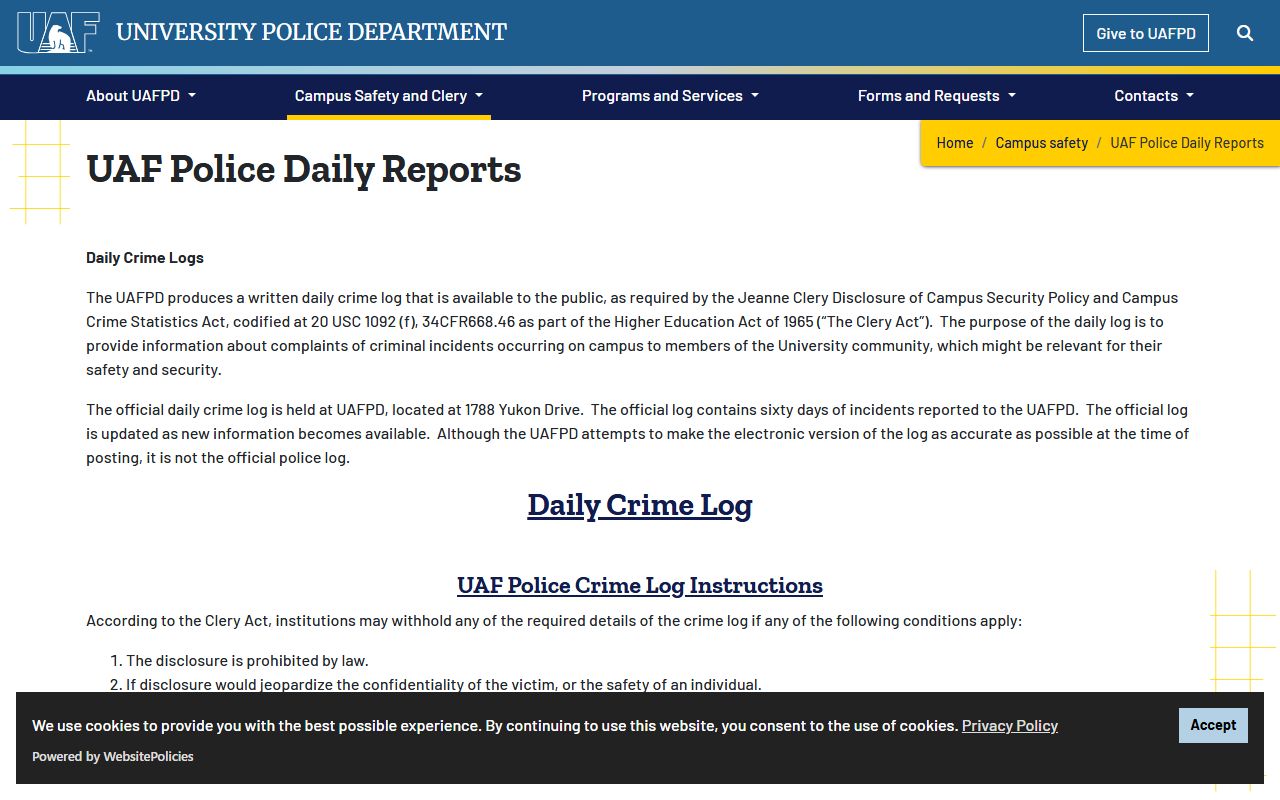Expand the Programs and Services menu
This screenshot has height=800, width=1280.
click(670, 96)
